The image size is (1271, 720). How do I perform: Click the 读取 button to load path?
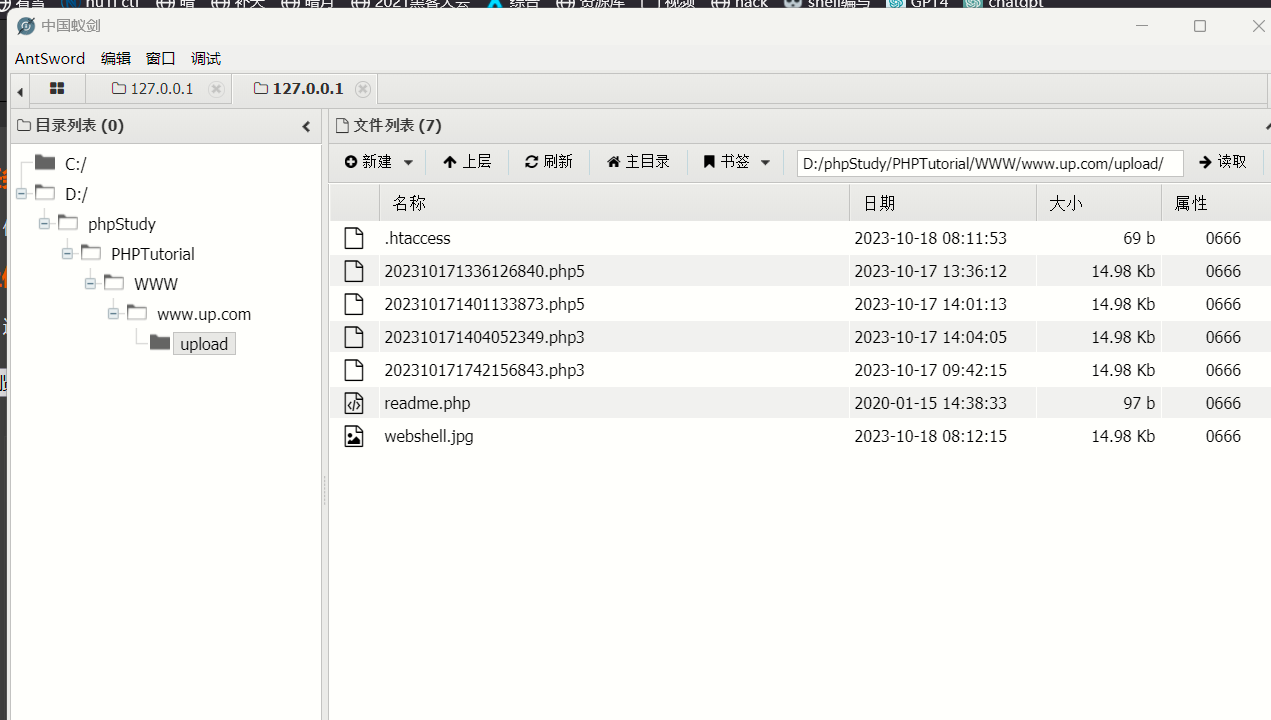click(x=1223, y=162)
